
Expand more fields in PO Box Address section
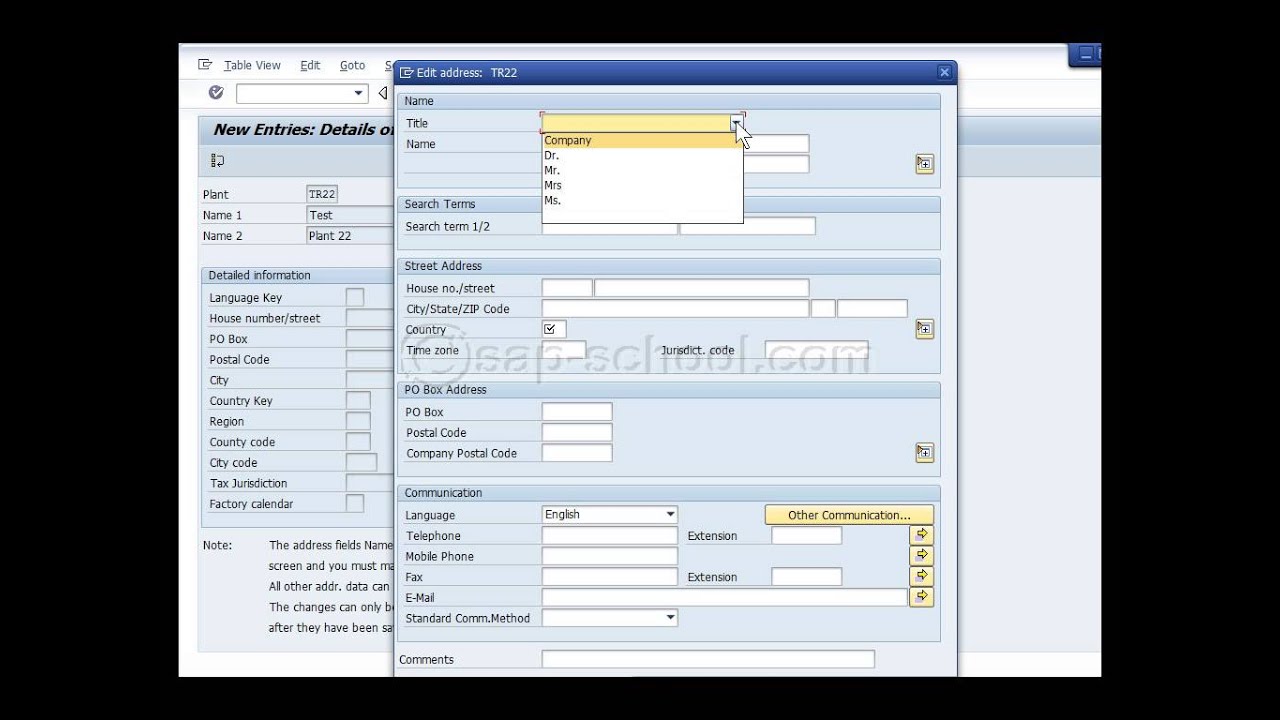pos(924,453)
